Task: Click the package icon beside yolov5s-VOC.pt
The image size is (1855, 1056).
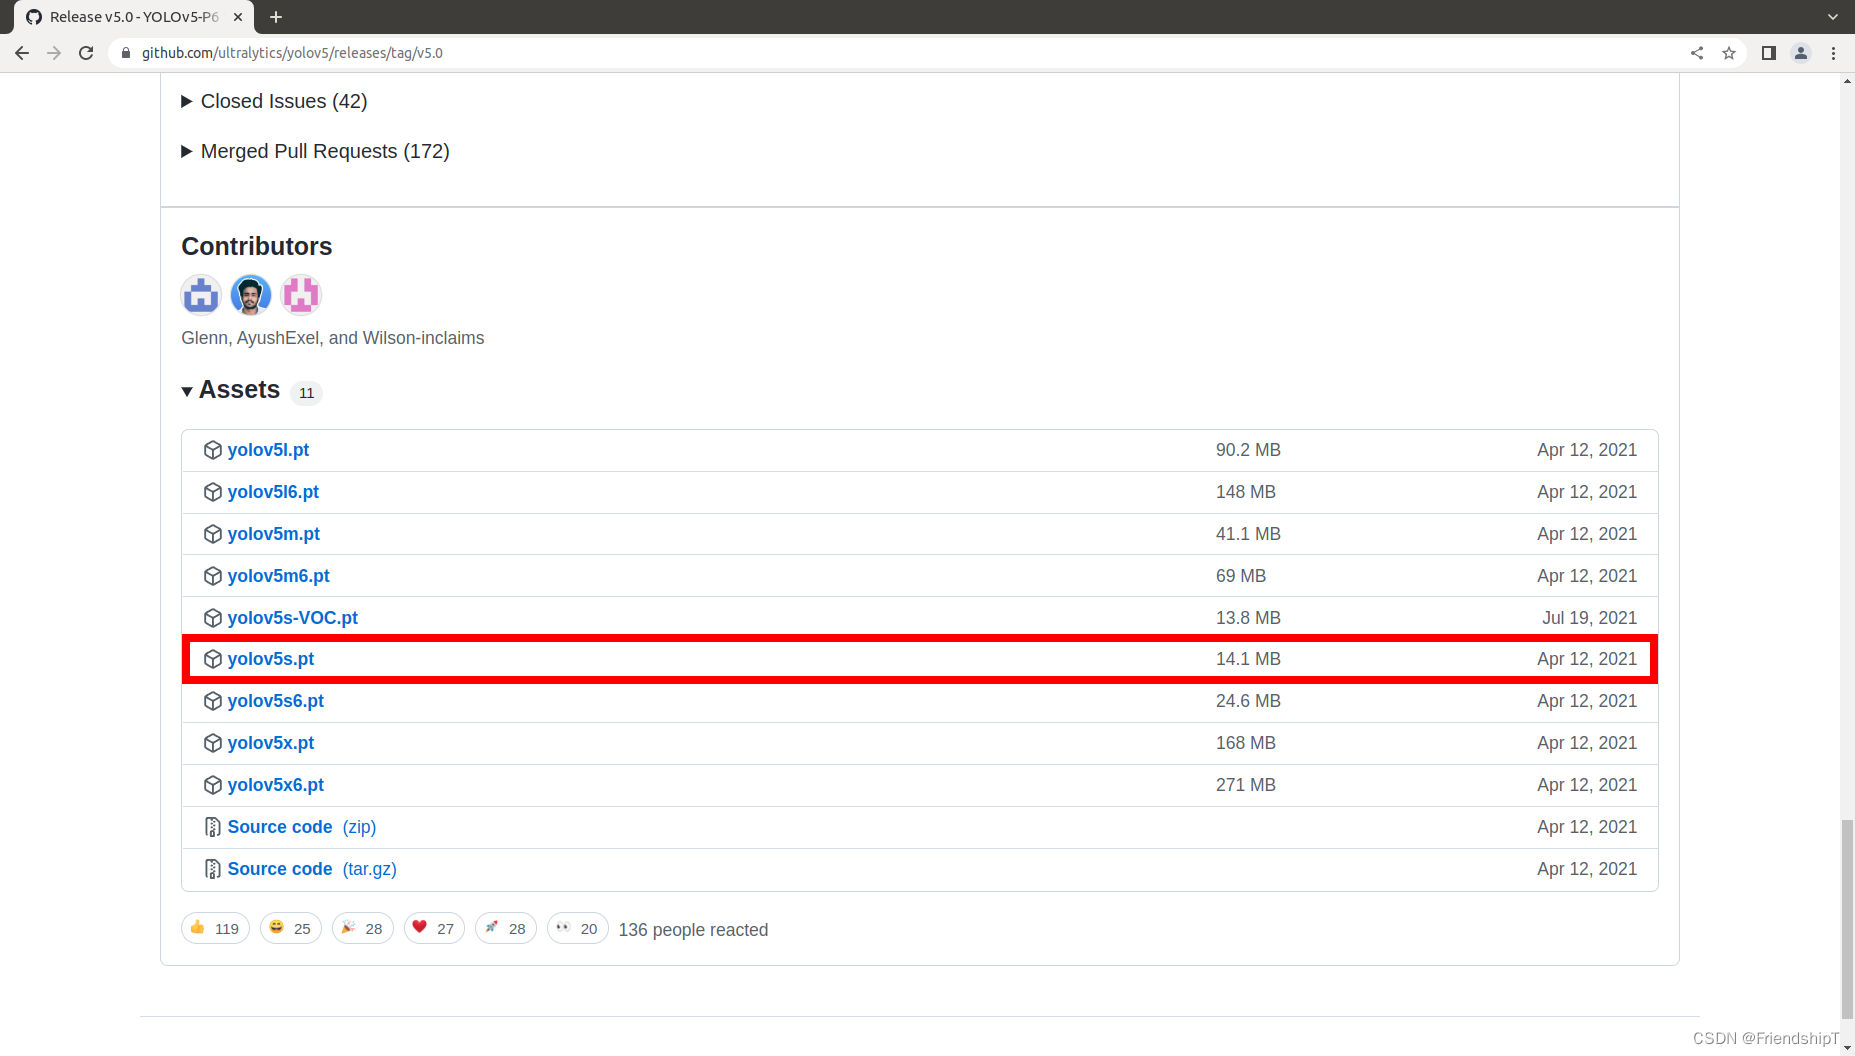Action: point(212,618)
